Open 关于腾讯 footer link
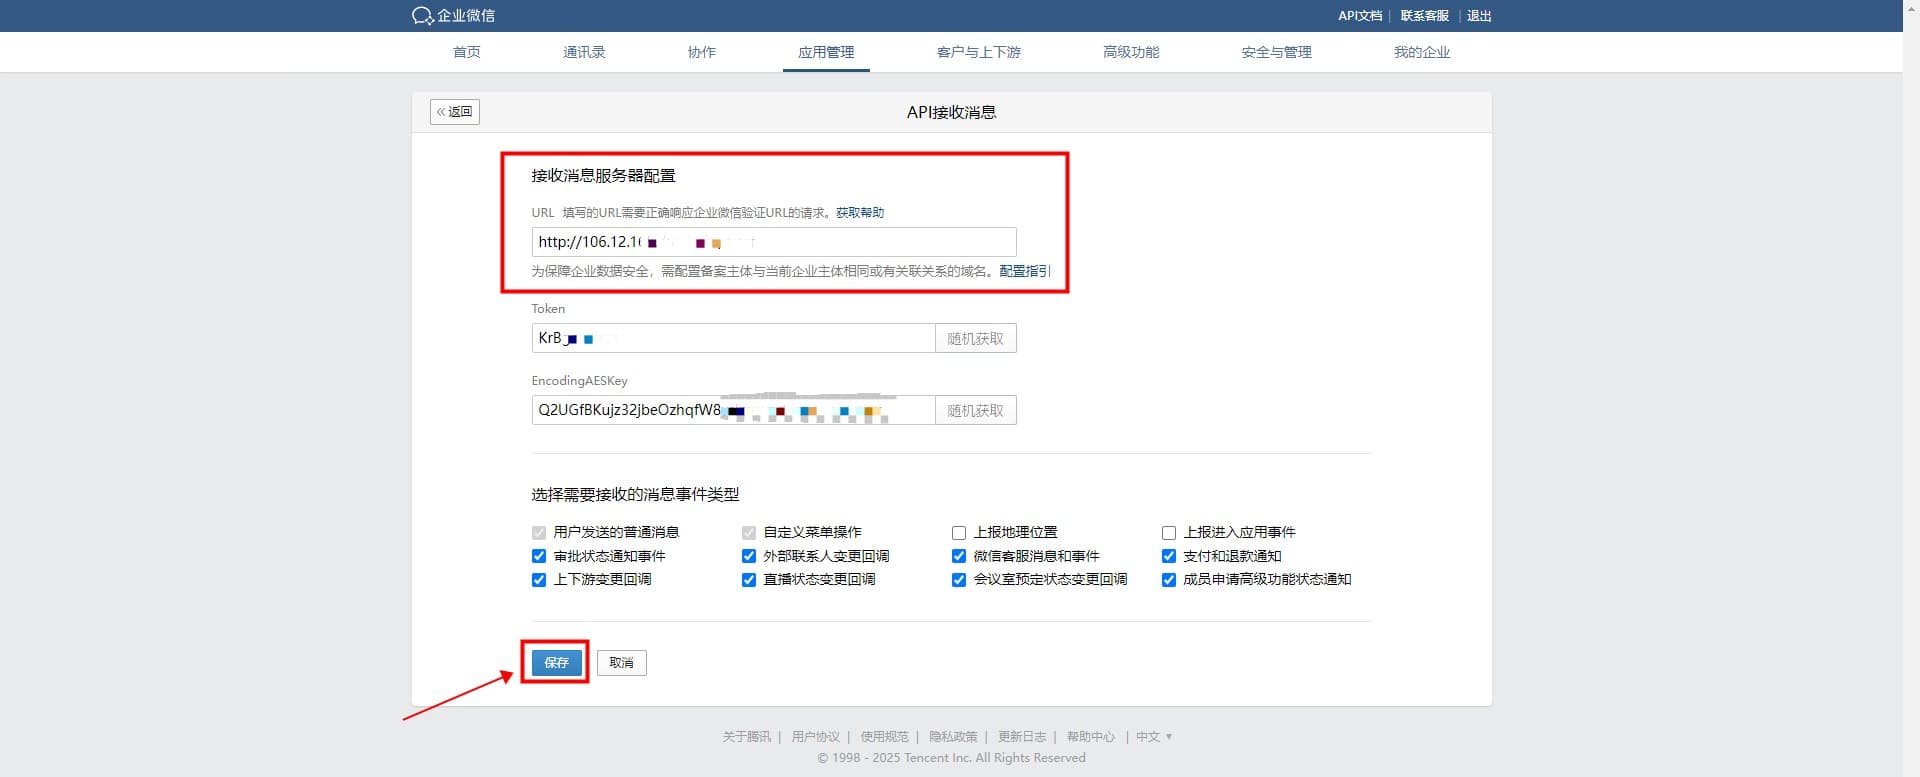1920x777 pixels. tap(747, 737)
